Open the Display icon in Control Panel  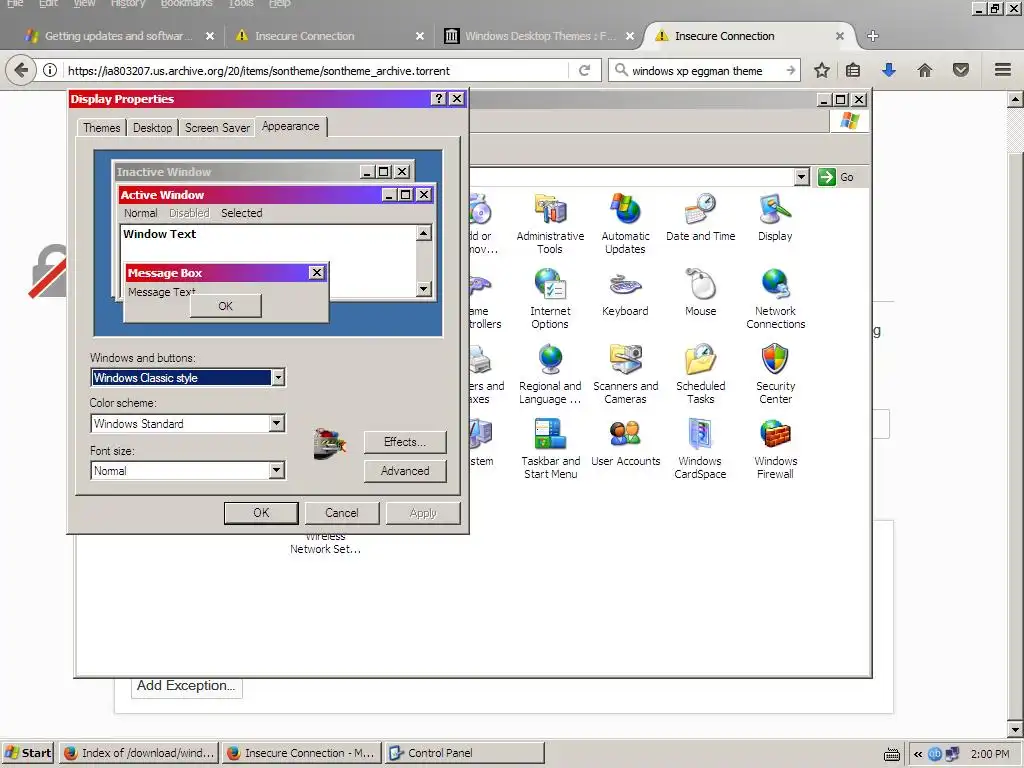775,217
